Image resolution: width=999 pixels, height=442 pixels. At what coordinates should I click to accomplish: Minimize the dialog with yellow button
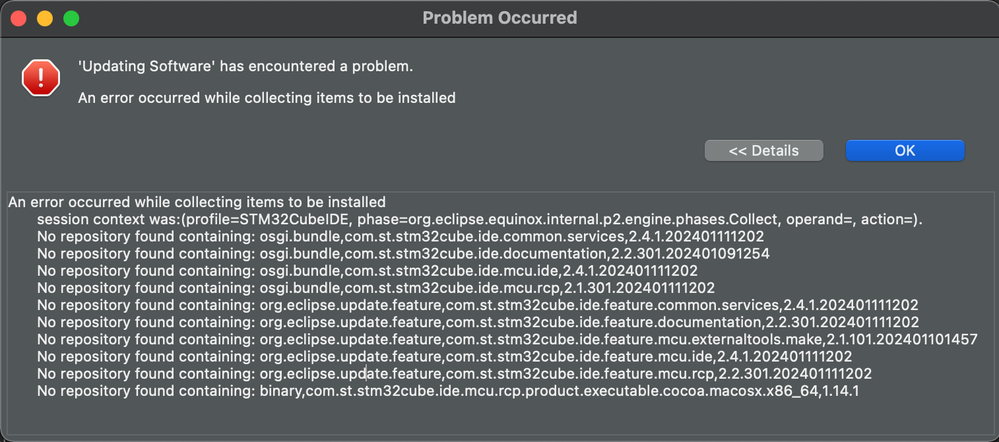45,18
